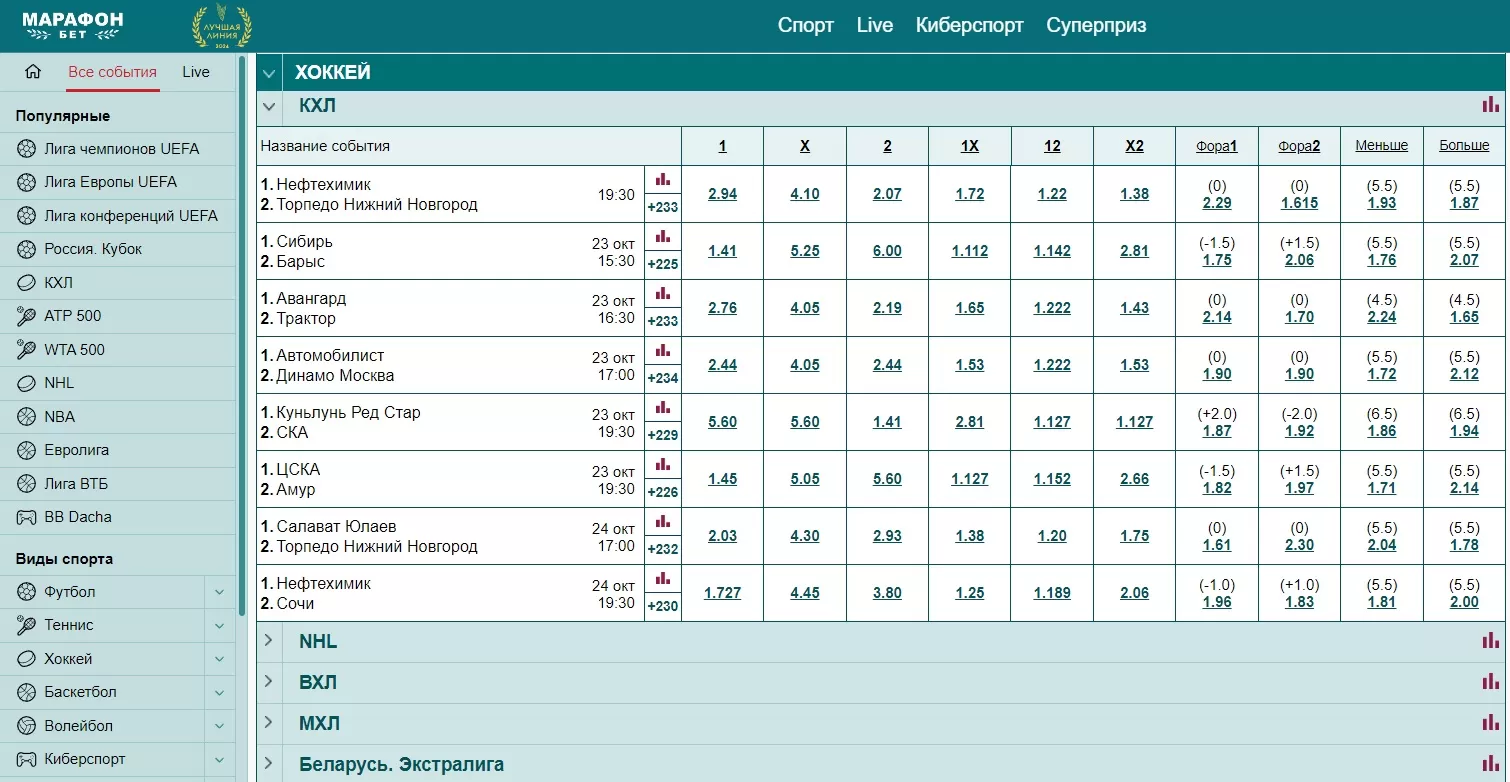The width and height of the screenshot is (1510, 782).
Task: Open Суперприз in the top menu
Action: [1096, 26]
